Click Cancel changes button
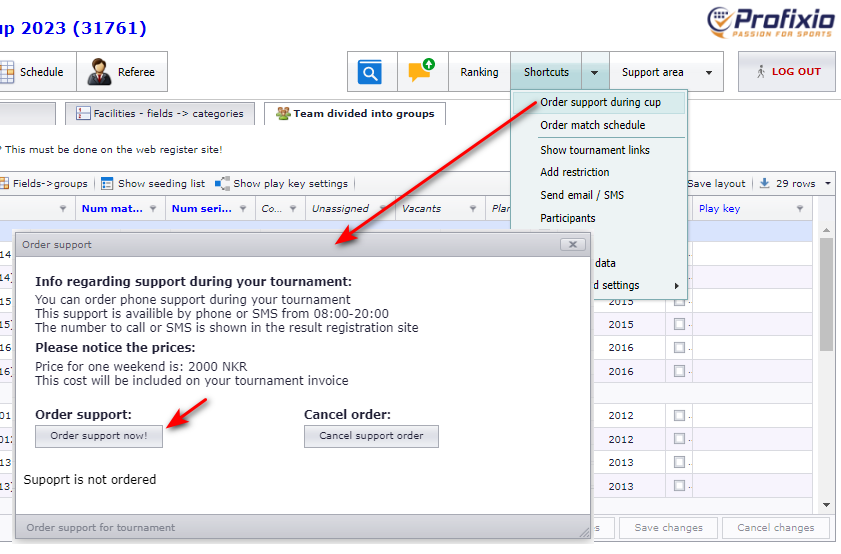Screen dimensions: 841x554 click(x=776, y=528)
